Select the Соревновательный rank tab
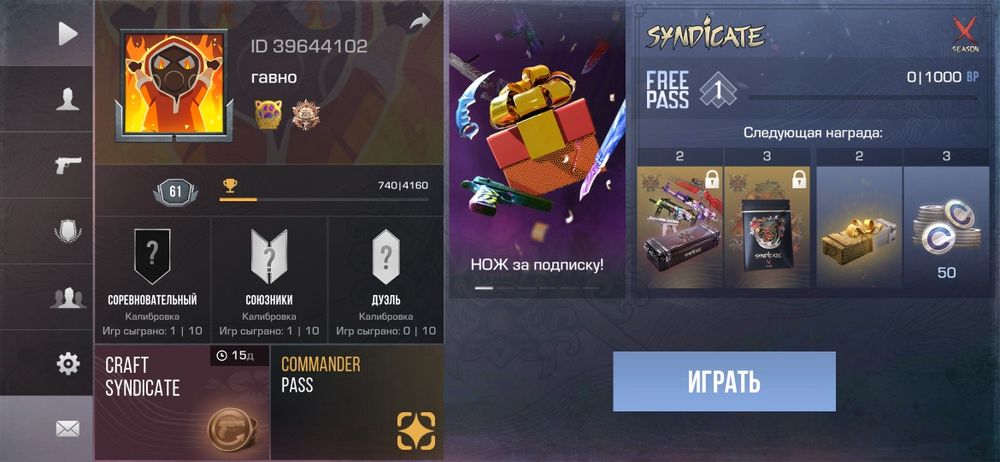Viewport: 1000px width, 462px height. click(152, 281)
